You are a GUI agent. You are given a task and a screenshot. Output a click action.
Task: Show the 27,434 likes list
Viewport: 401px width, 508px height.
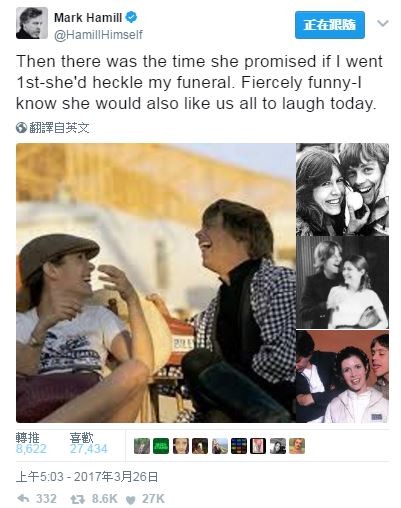[x=88, y=444]
